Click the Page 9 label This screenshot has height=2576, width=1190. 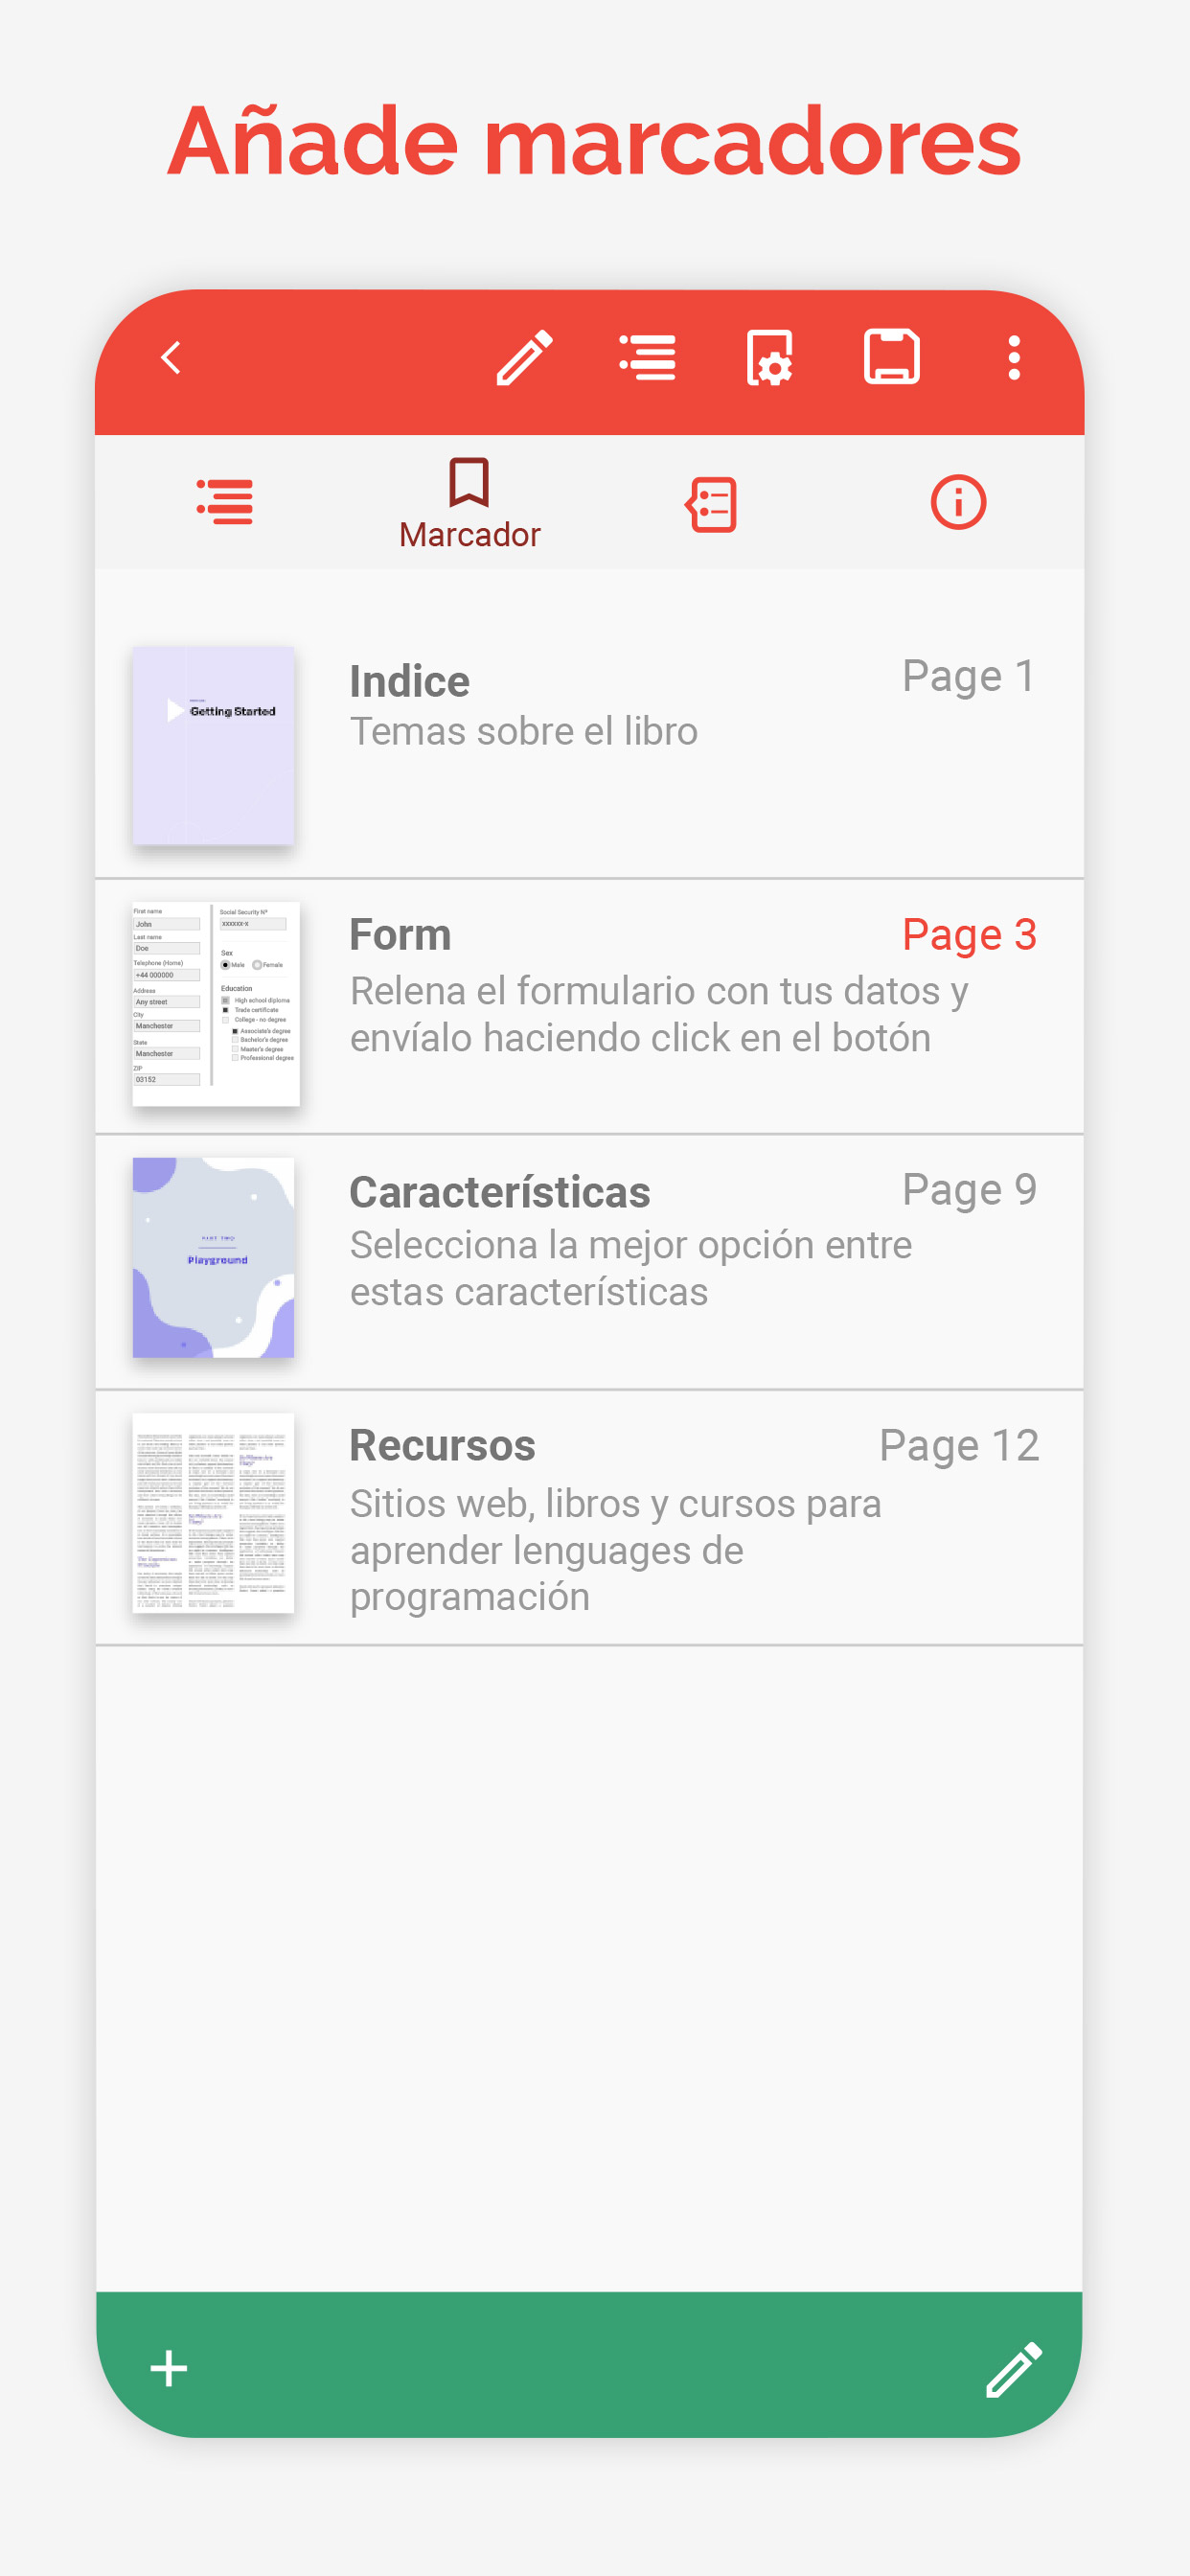coord(968,1190)
